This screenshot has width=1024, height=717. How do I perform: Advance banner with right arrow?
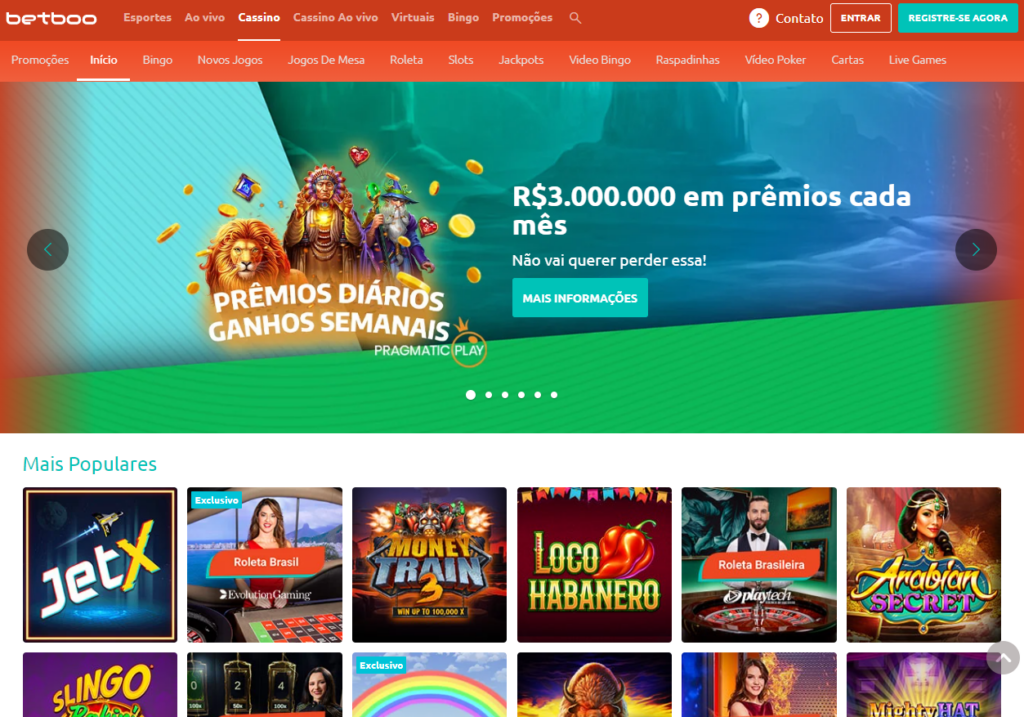976,249
